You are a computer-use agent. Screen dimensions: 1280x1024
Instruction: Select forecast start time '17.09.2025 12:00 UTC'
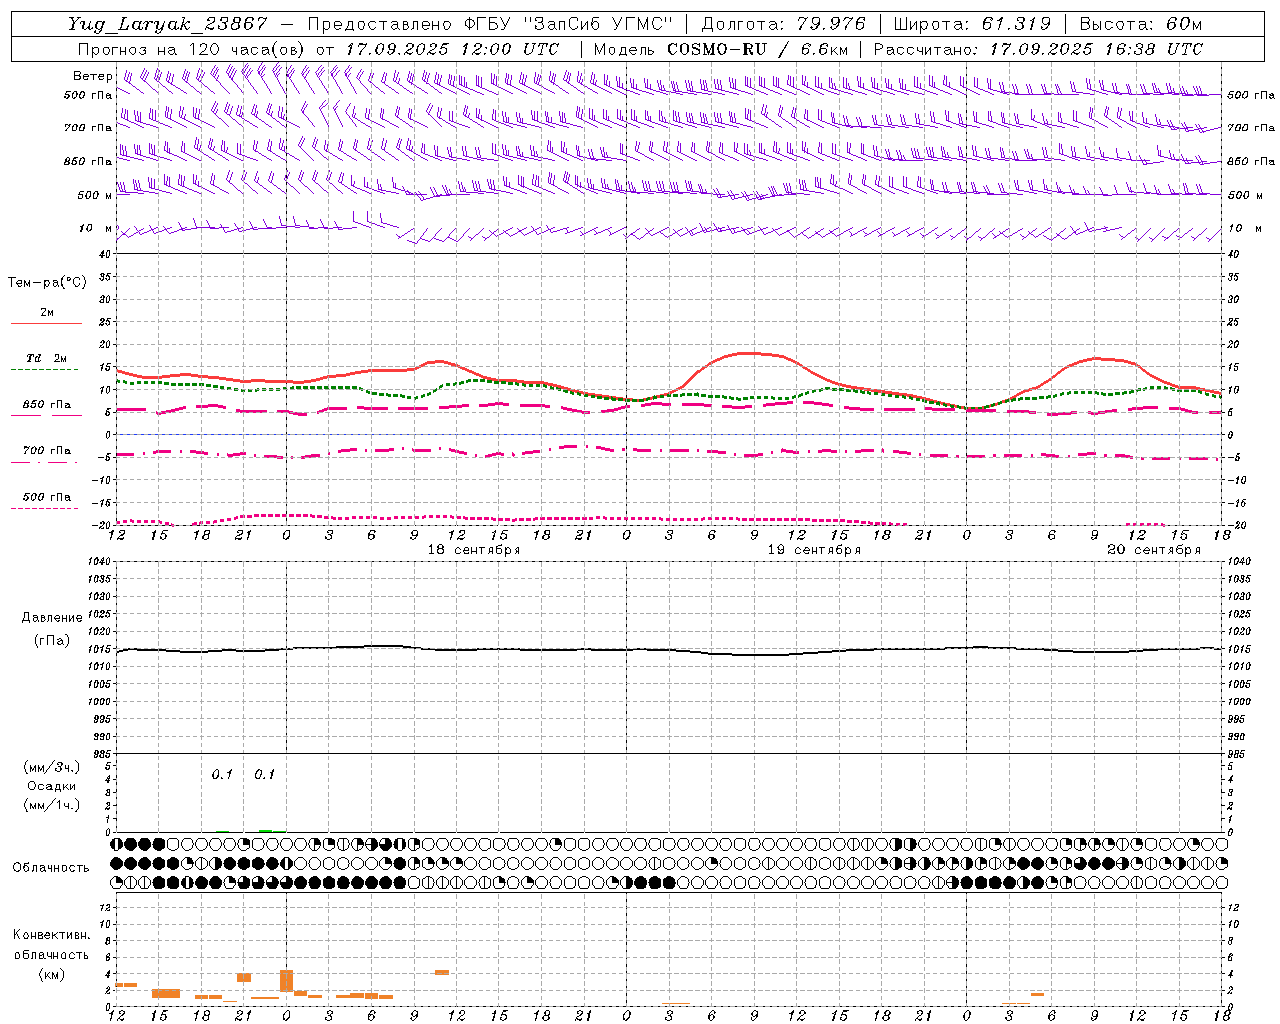click(x=452, y=49)
